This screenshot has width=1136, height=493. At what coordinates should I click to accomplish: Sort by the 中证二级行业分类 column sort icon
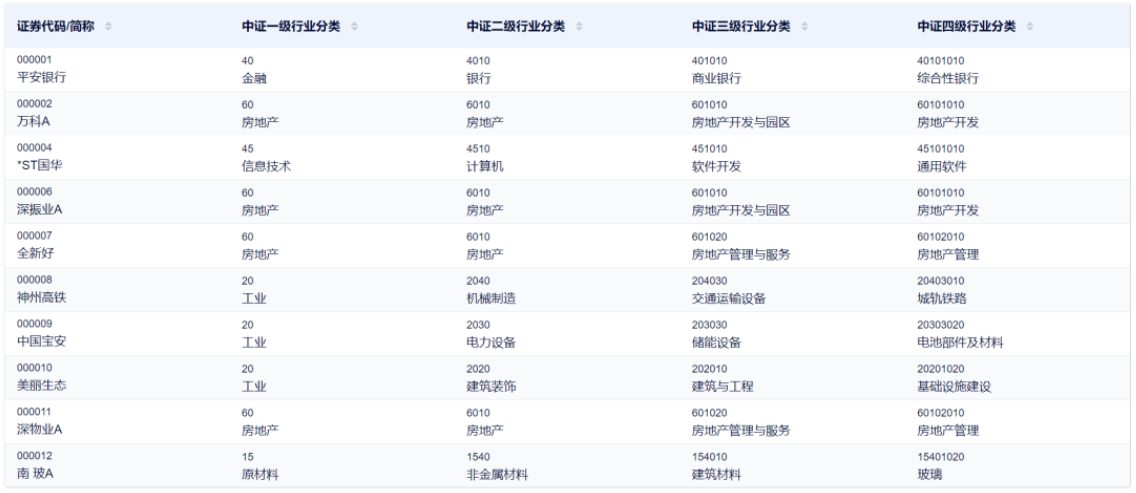[579, 26]
